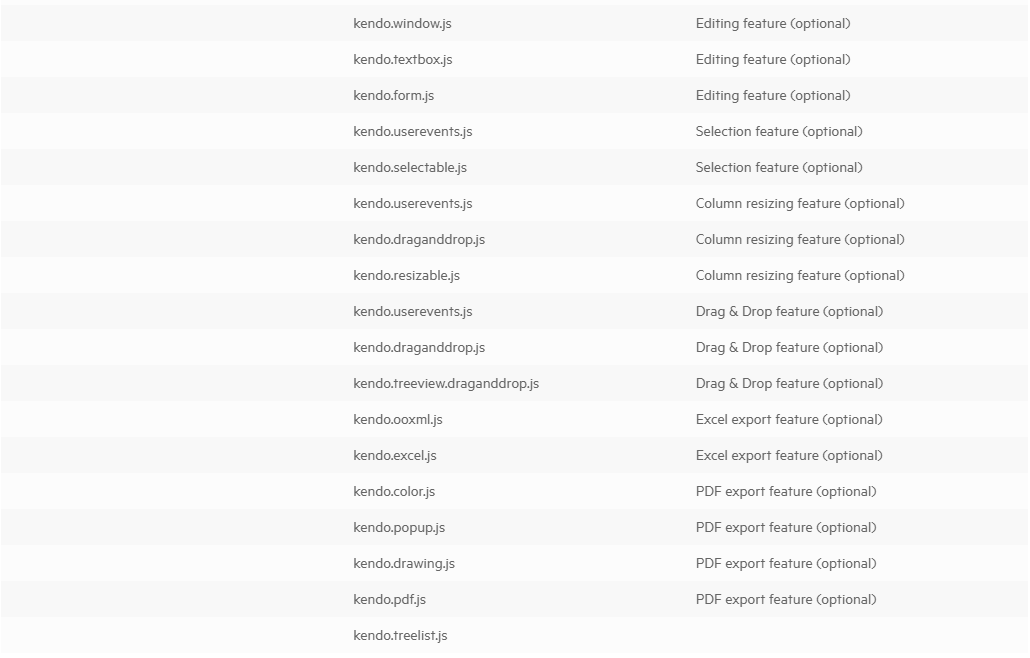Click kendo.color.js file name
The image size is (1030, 658).
(394, 492)
